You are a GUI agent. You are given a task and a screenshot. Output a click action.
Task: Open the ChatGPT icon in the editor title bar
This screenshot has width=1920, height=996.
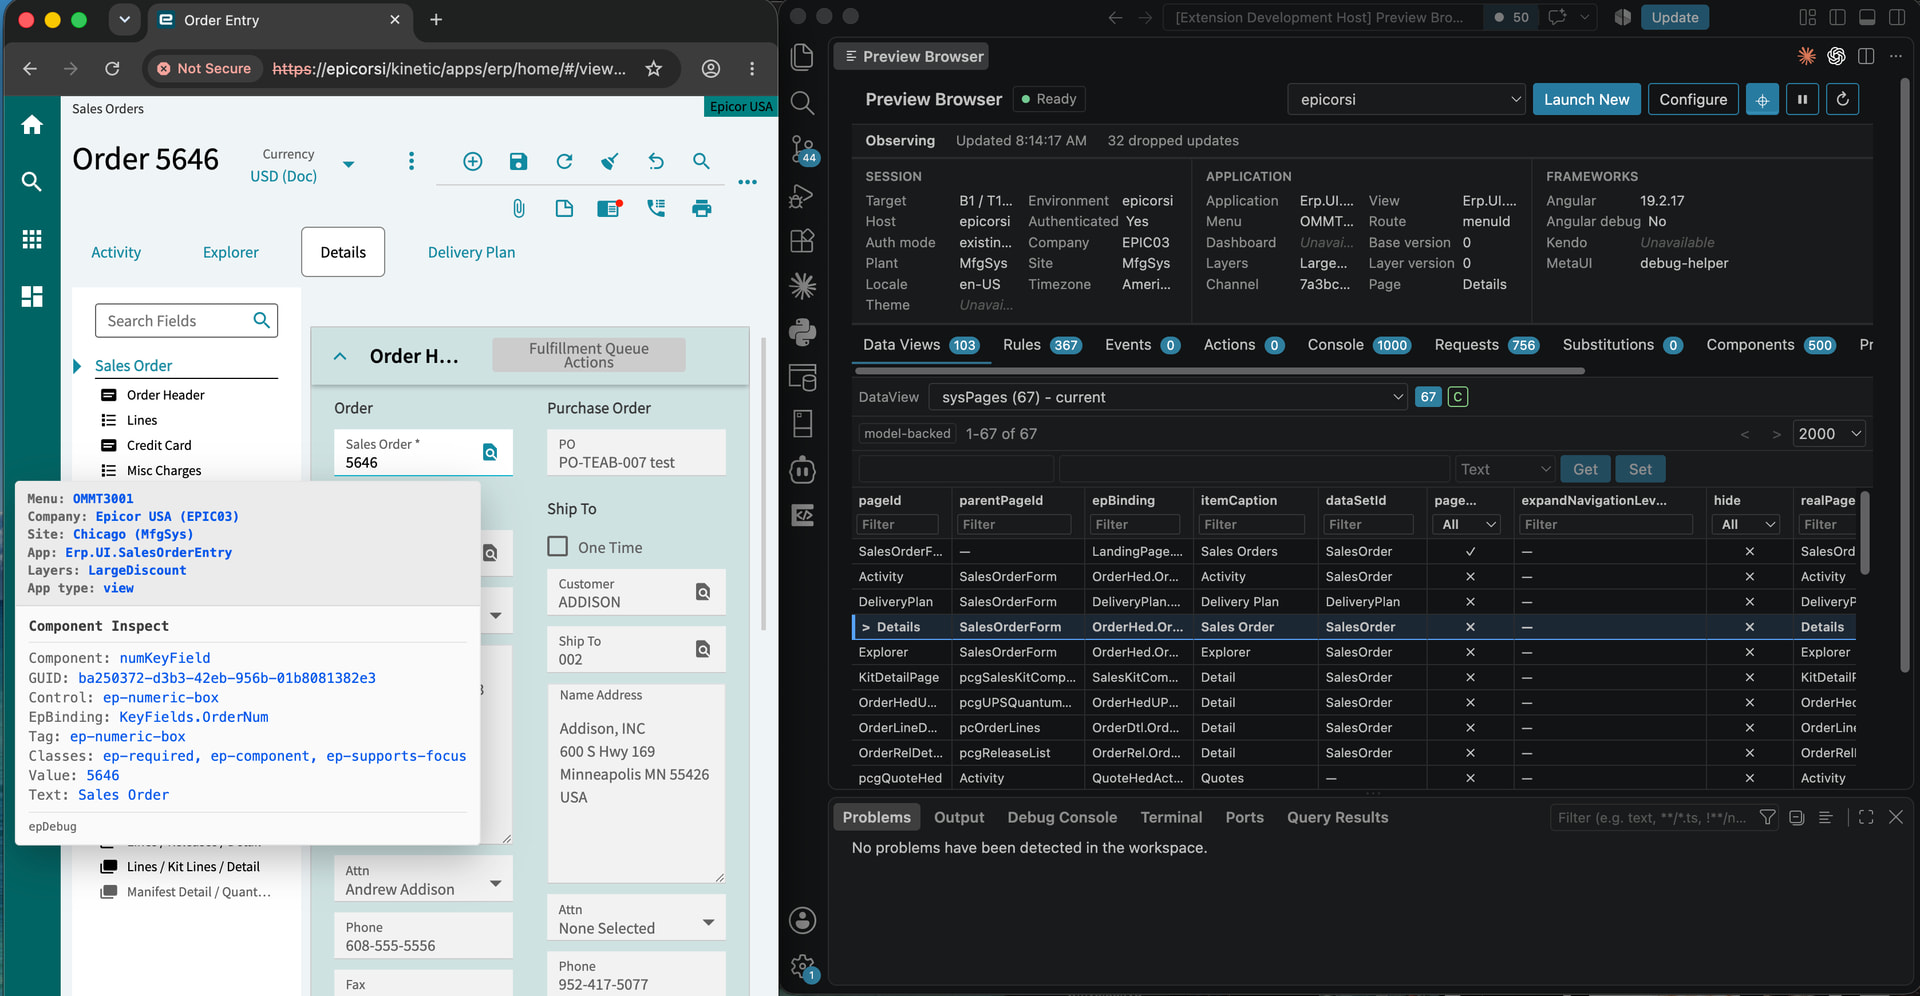[1836, 56]
